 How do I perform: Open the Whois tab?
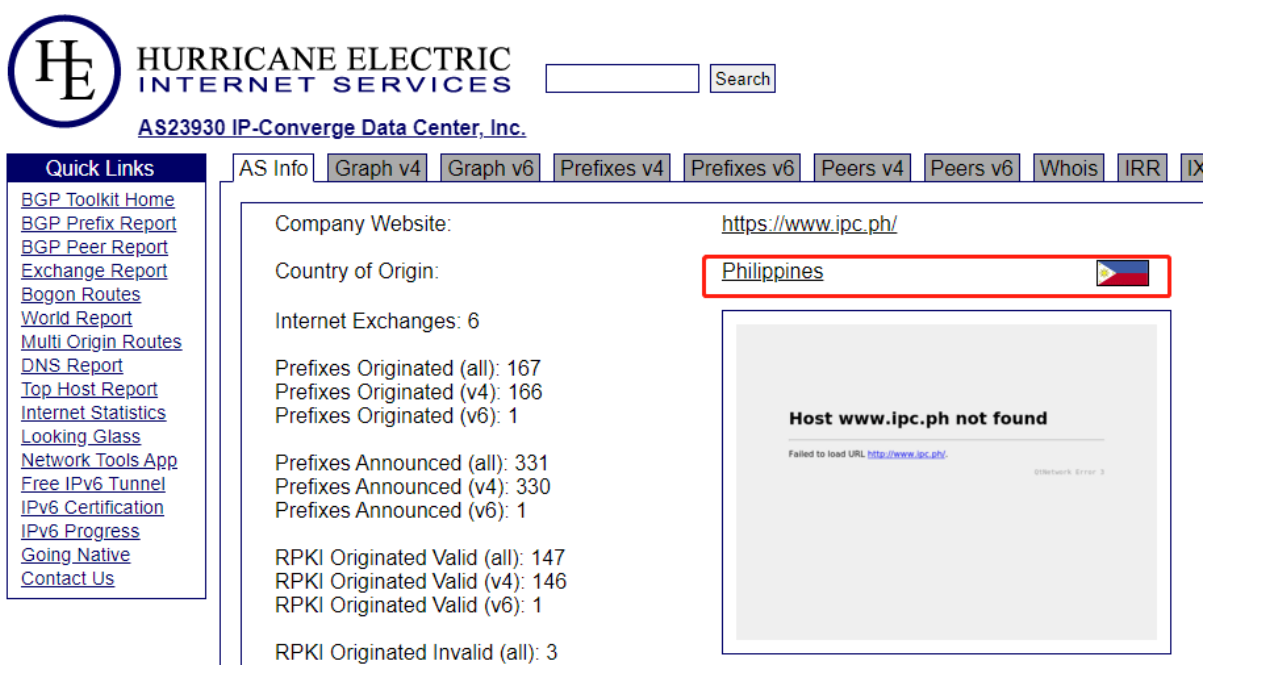[1068, 168]
